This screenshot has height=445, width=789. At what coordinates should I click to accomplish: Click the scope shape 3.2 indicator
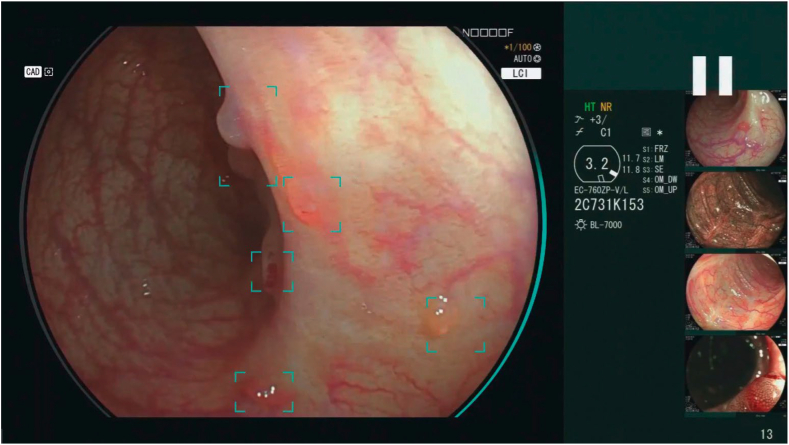[597, 164]
